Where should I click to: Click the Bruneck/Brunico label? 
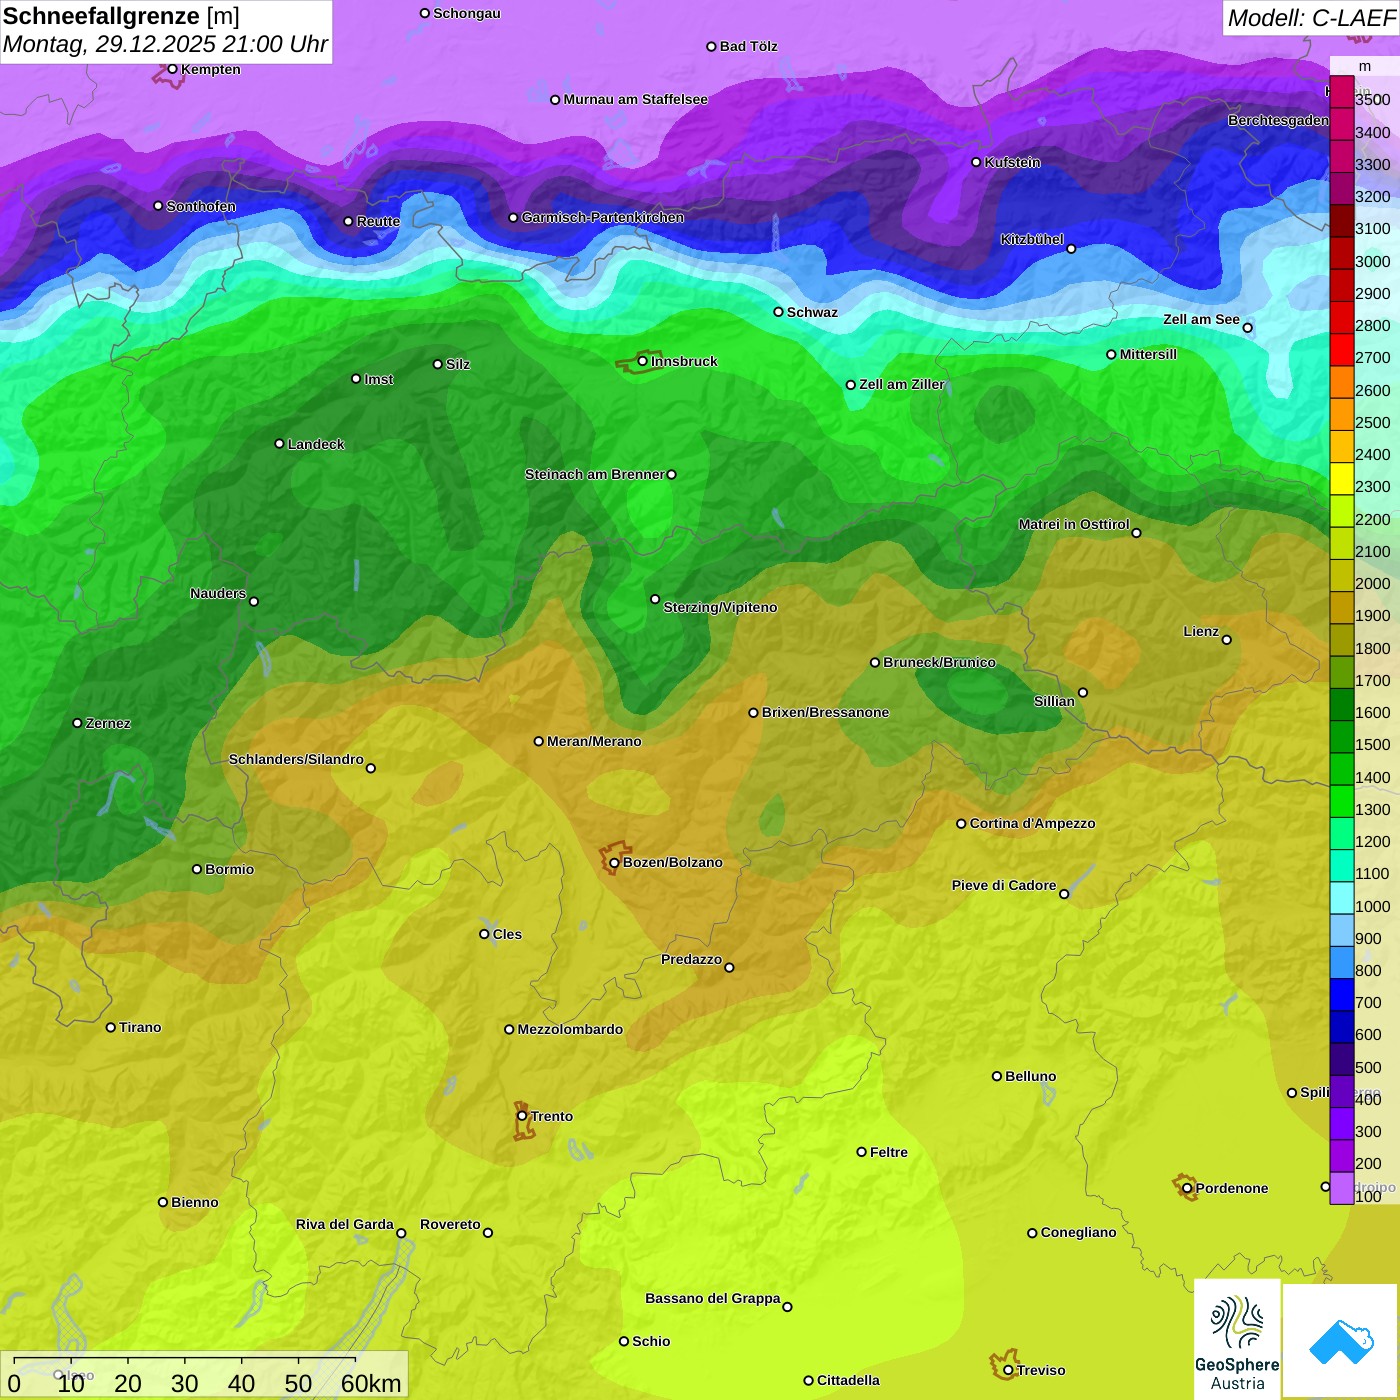point(939,662)
